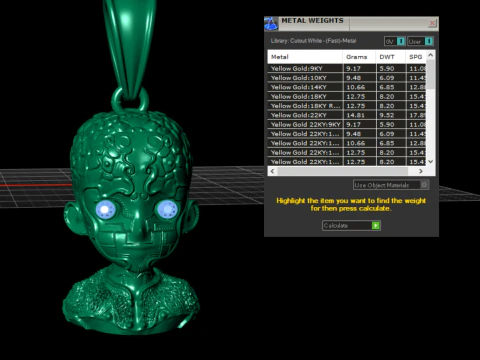
Task: Toggle the GV switch
Action: [395, 41]
